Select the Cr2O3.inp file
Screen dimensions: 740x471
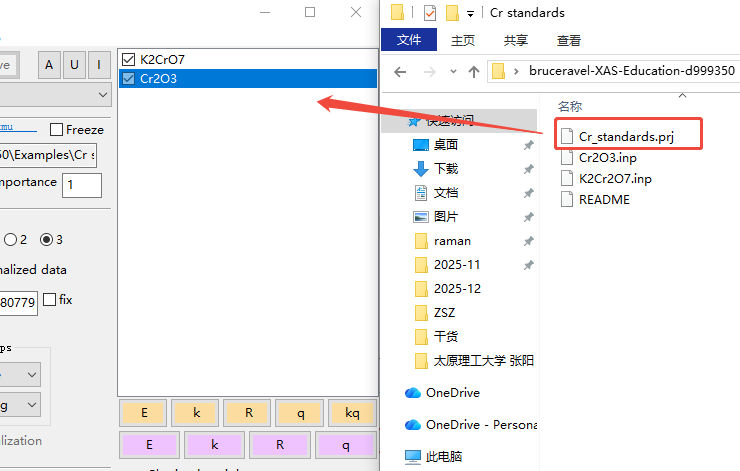click(609, 158)
